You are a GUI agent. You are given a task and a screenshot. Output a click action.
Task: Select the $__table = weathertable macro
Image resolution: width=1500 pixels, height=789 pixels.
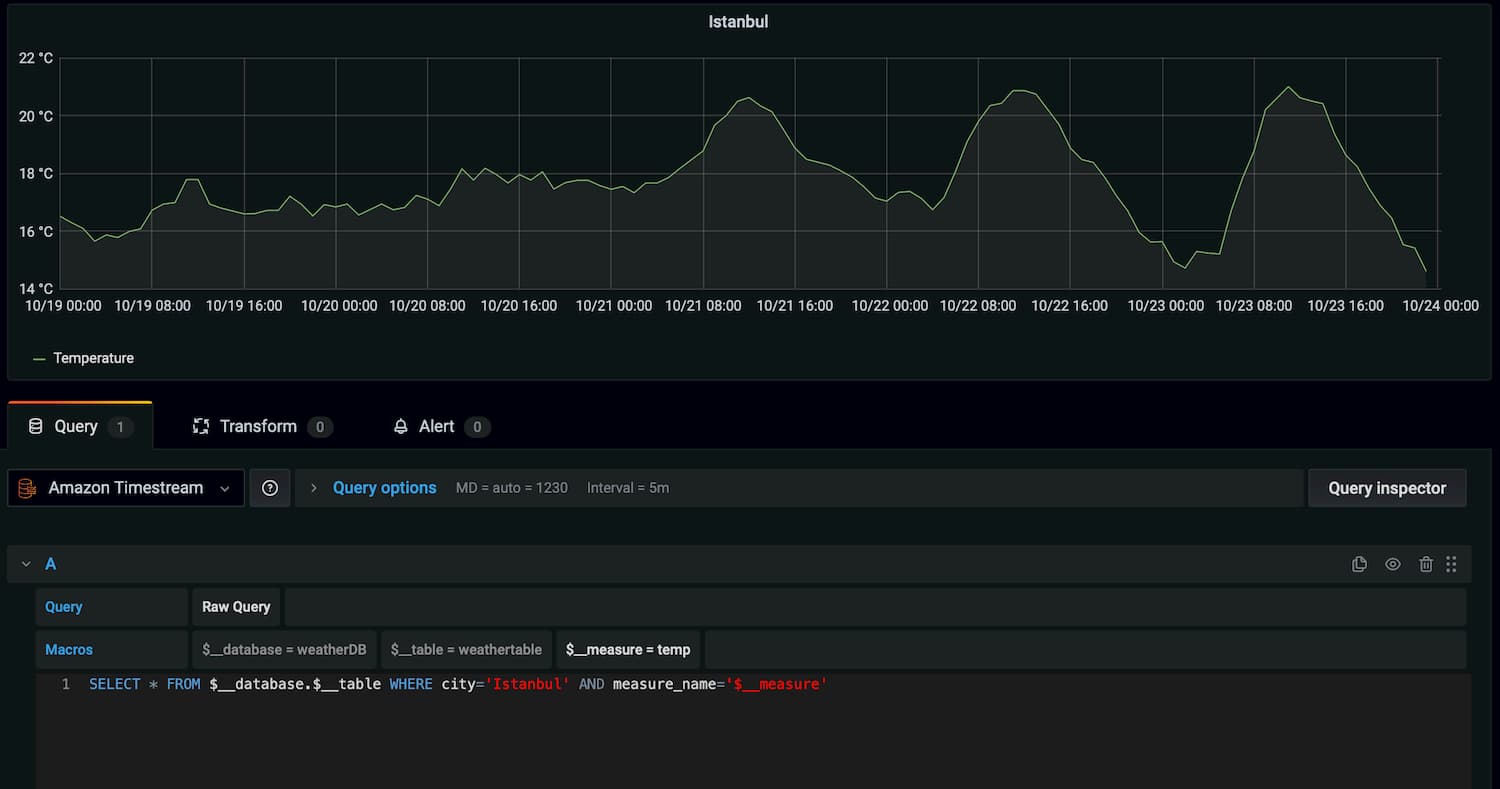466,650
